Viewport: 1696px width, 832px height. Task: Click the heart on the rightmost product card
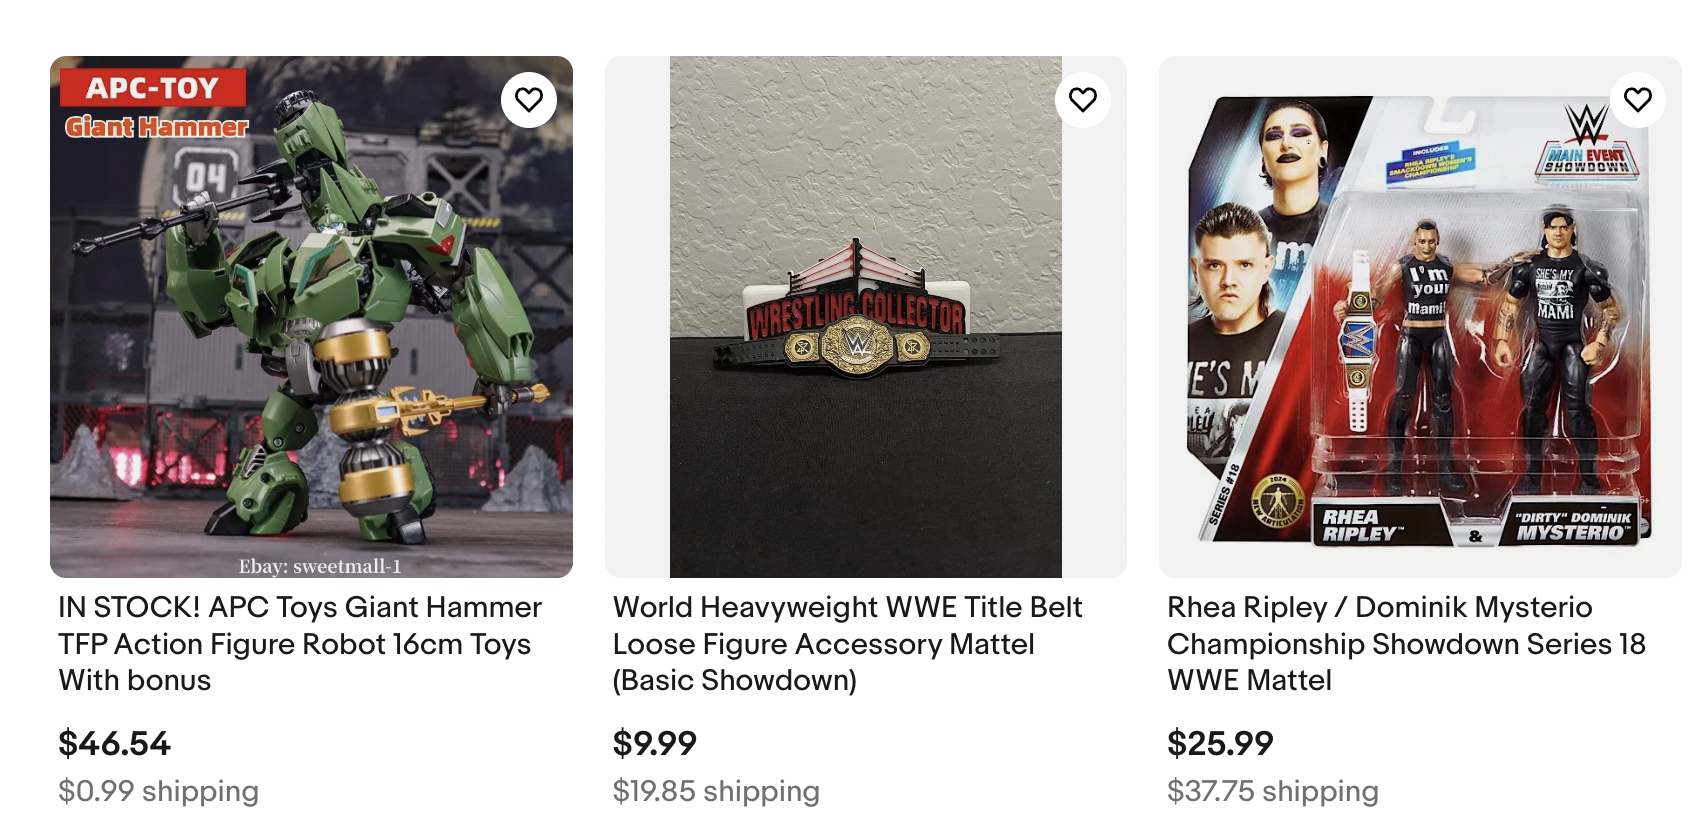(1639, 98)
